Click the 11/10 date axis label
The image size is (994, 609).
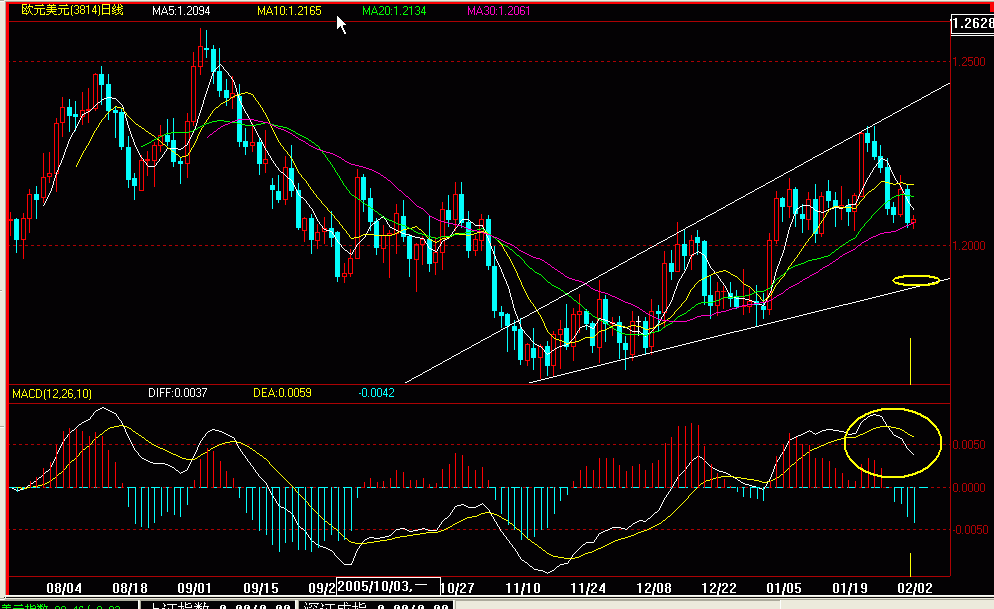523,588
